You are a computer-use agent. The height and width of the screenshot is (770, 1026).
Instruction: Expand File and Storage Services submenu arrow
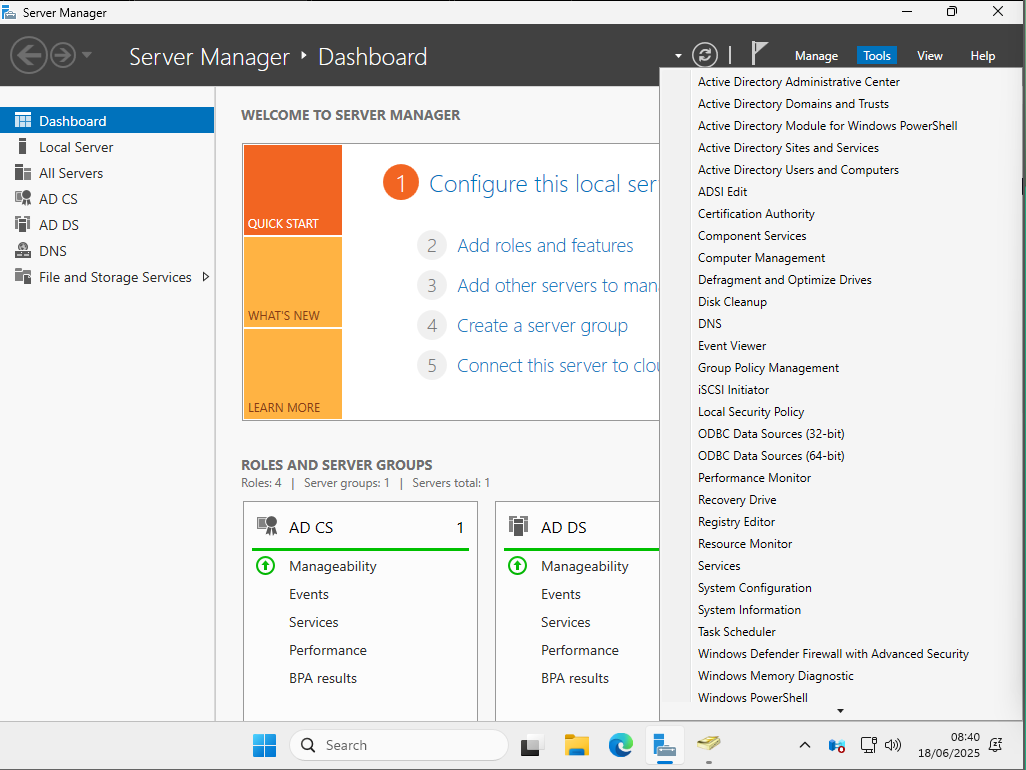[x=205, y=277]
